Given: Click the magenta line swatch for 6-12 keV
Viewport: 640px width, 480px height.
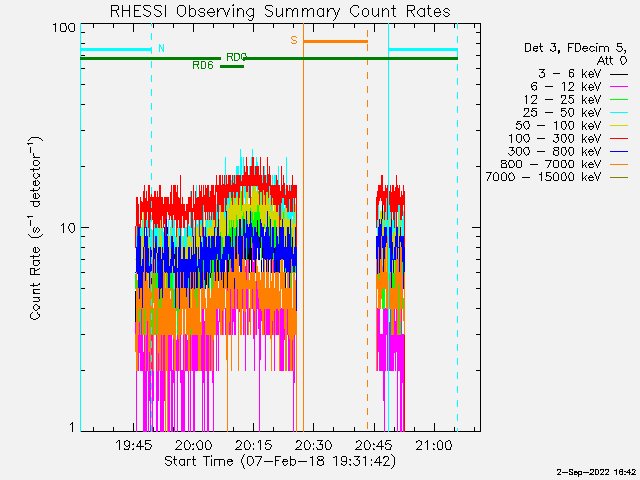Looking at the screenshot, I should click(619, 87).
